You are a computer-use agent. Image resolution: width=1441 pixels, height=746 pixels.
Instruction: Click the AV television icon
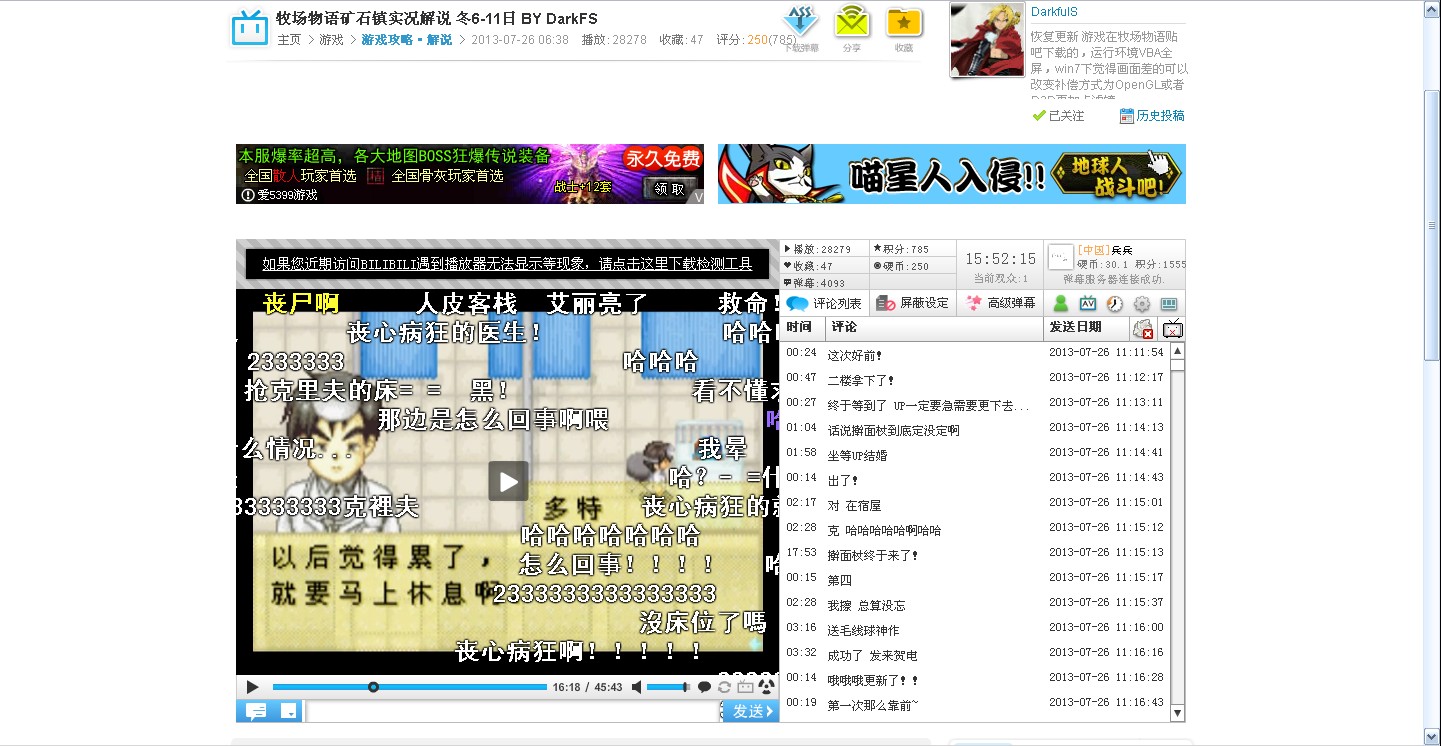[1088, 304]
